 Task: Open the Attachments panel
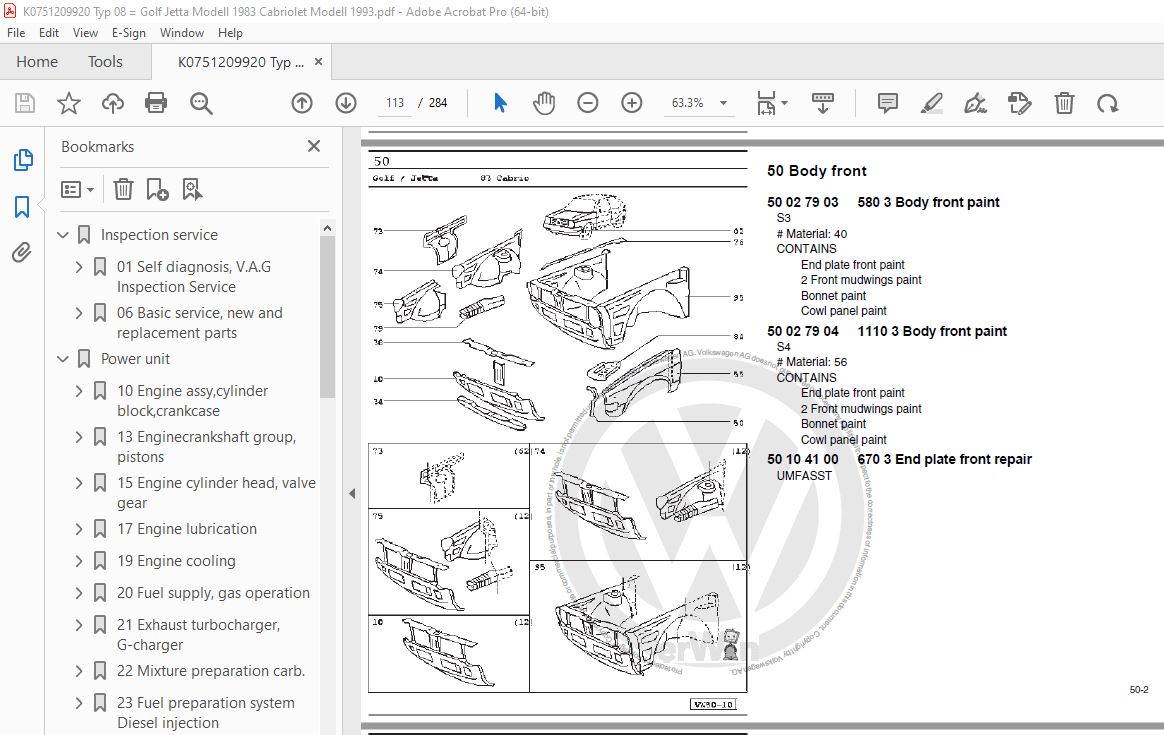[x=22, y=252]
